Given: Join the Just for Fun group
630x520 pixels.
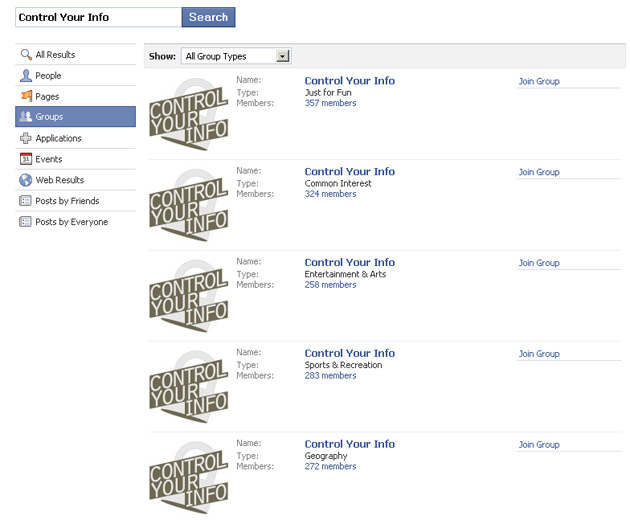Looking at the screenshot, I should [539, 81].
